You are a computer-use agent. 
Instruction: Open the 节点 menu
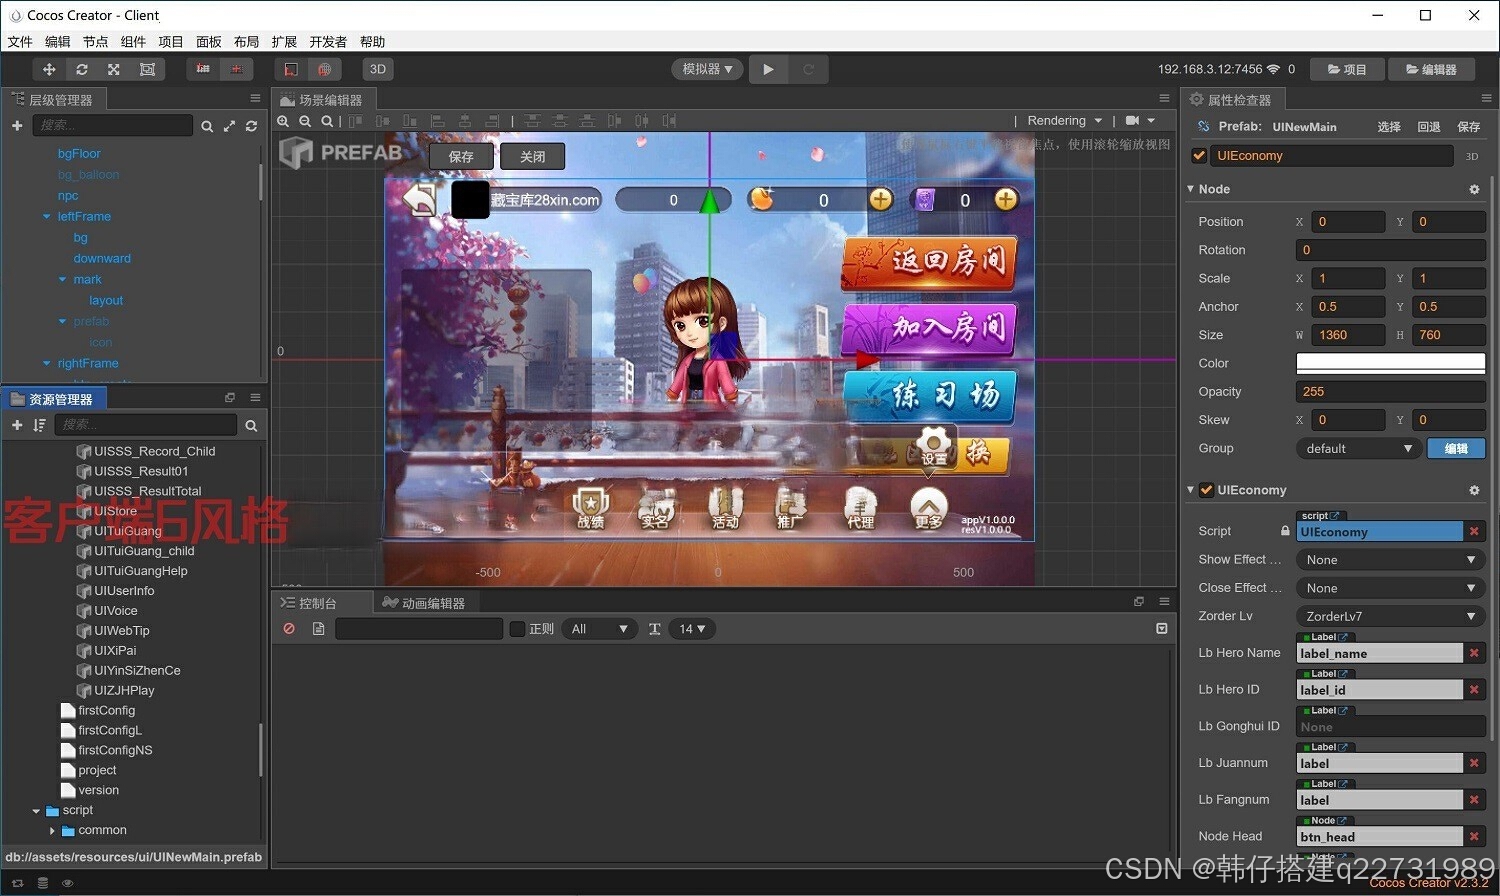pos(96,42)
